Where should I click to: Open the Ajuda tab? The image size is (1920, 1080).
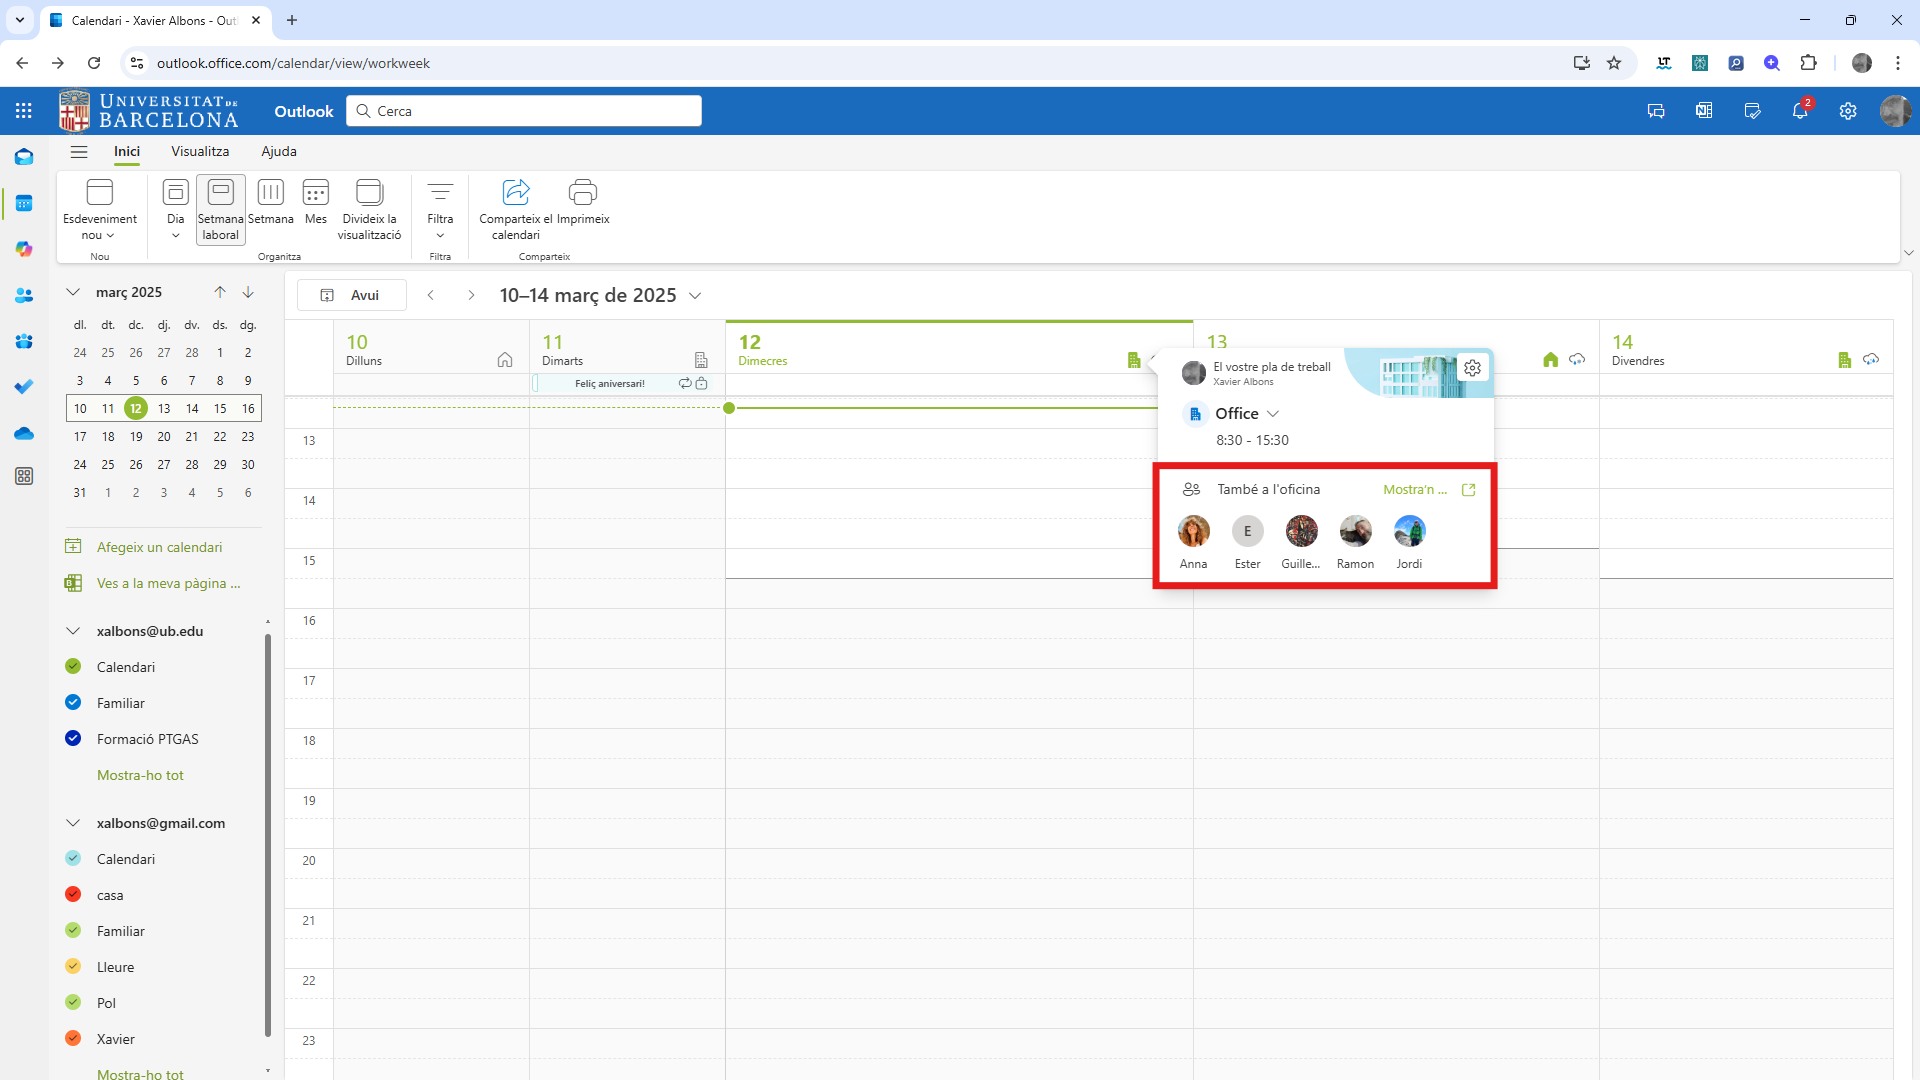point(279,151)
